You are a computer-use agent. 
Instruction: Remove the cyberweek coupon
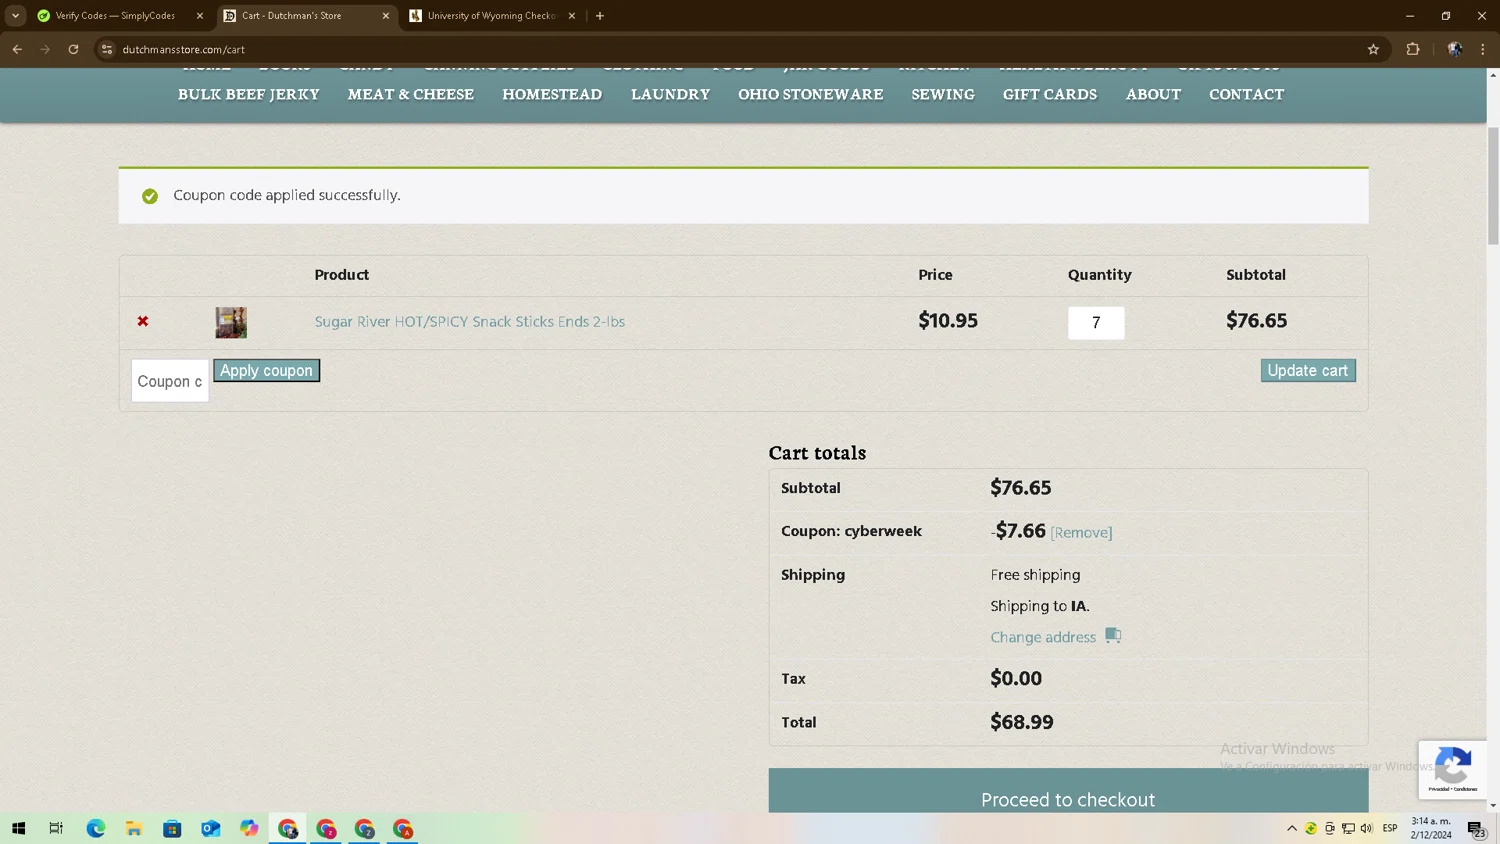click(x=1081, y=532)
